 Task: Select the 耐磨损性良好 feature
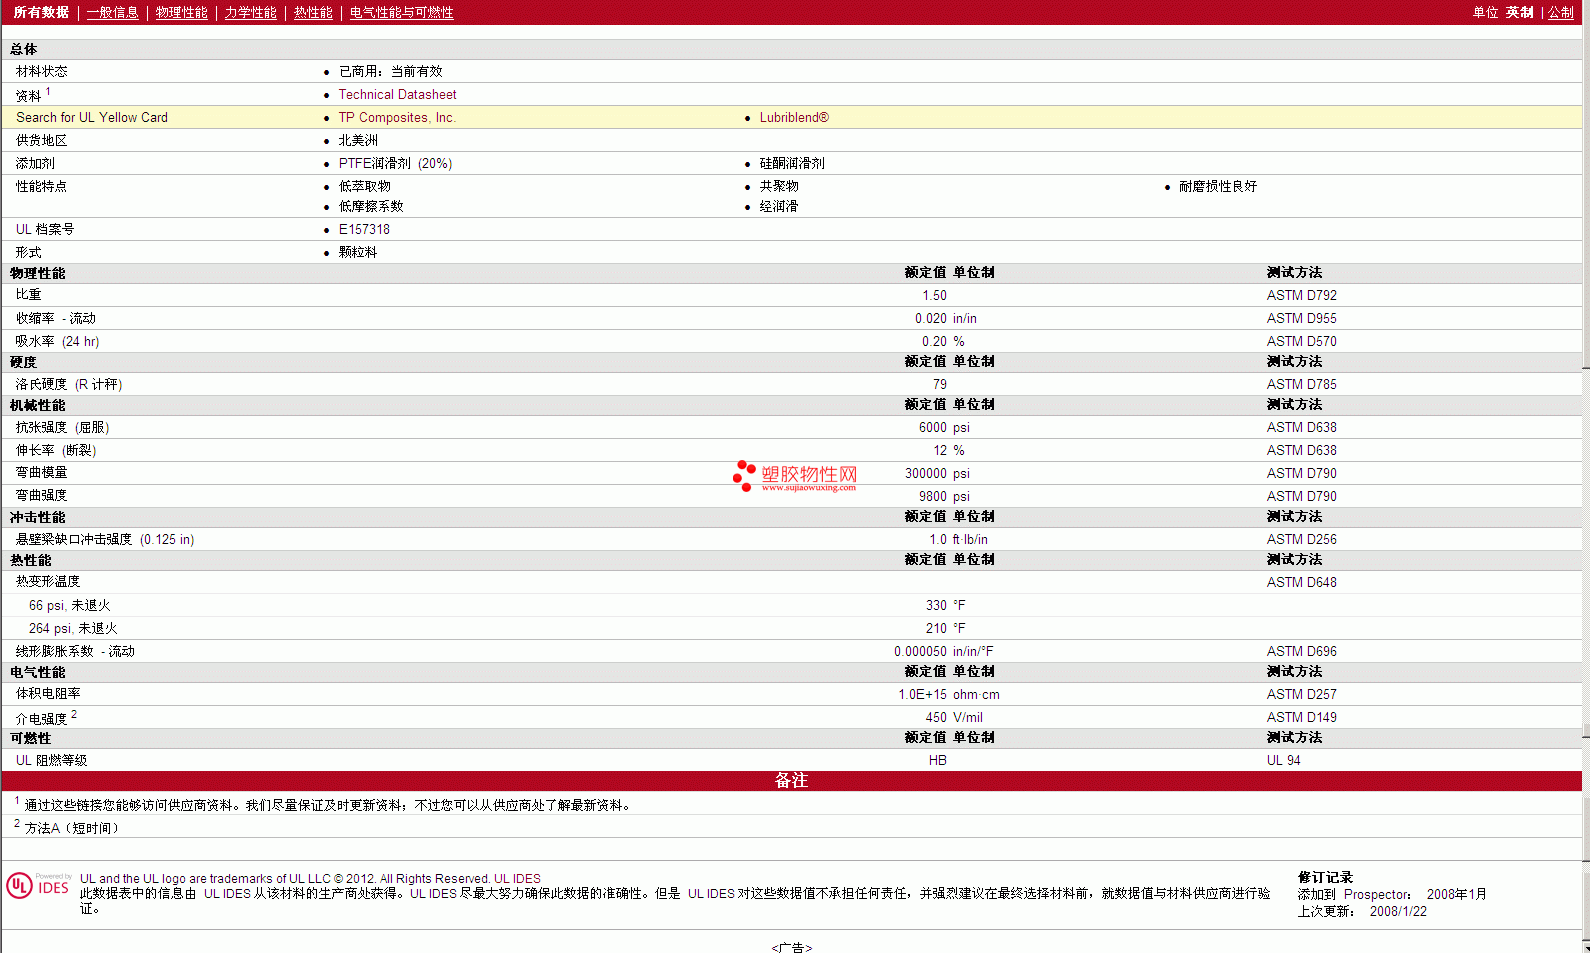(1218, 187)
